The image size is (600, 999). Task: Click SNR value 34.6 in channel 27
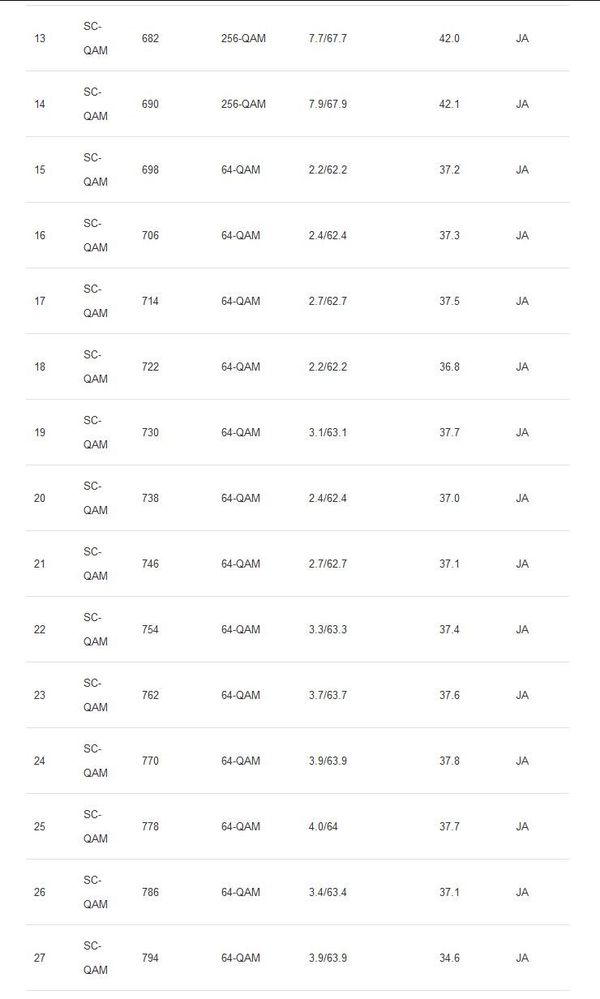[x=449, y=957]
